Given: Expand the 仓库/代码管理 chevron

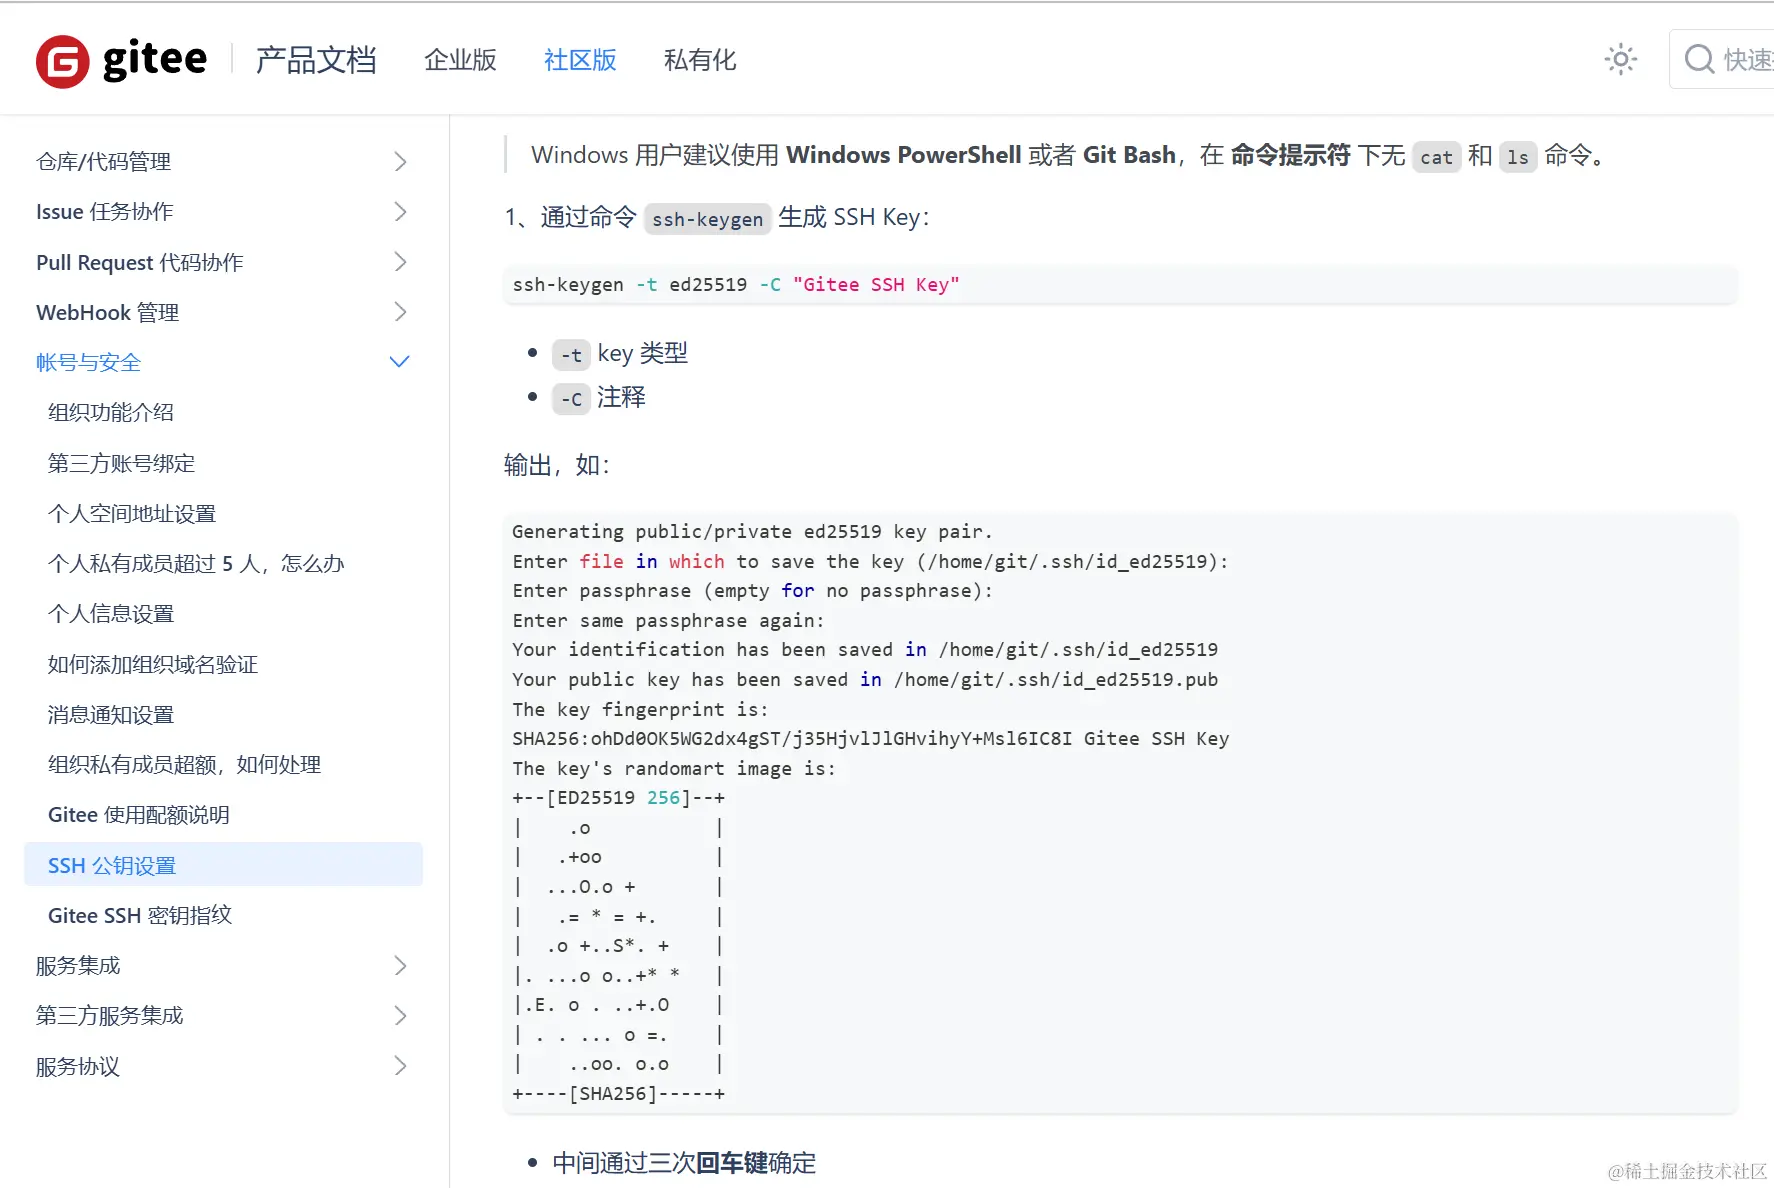Looking at the screenshot, I should 400,162.
